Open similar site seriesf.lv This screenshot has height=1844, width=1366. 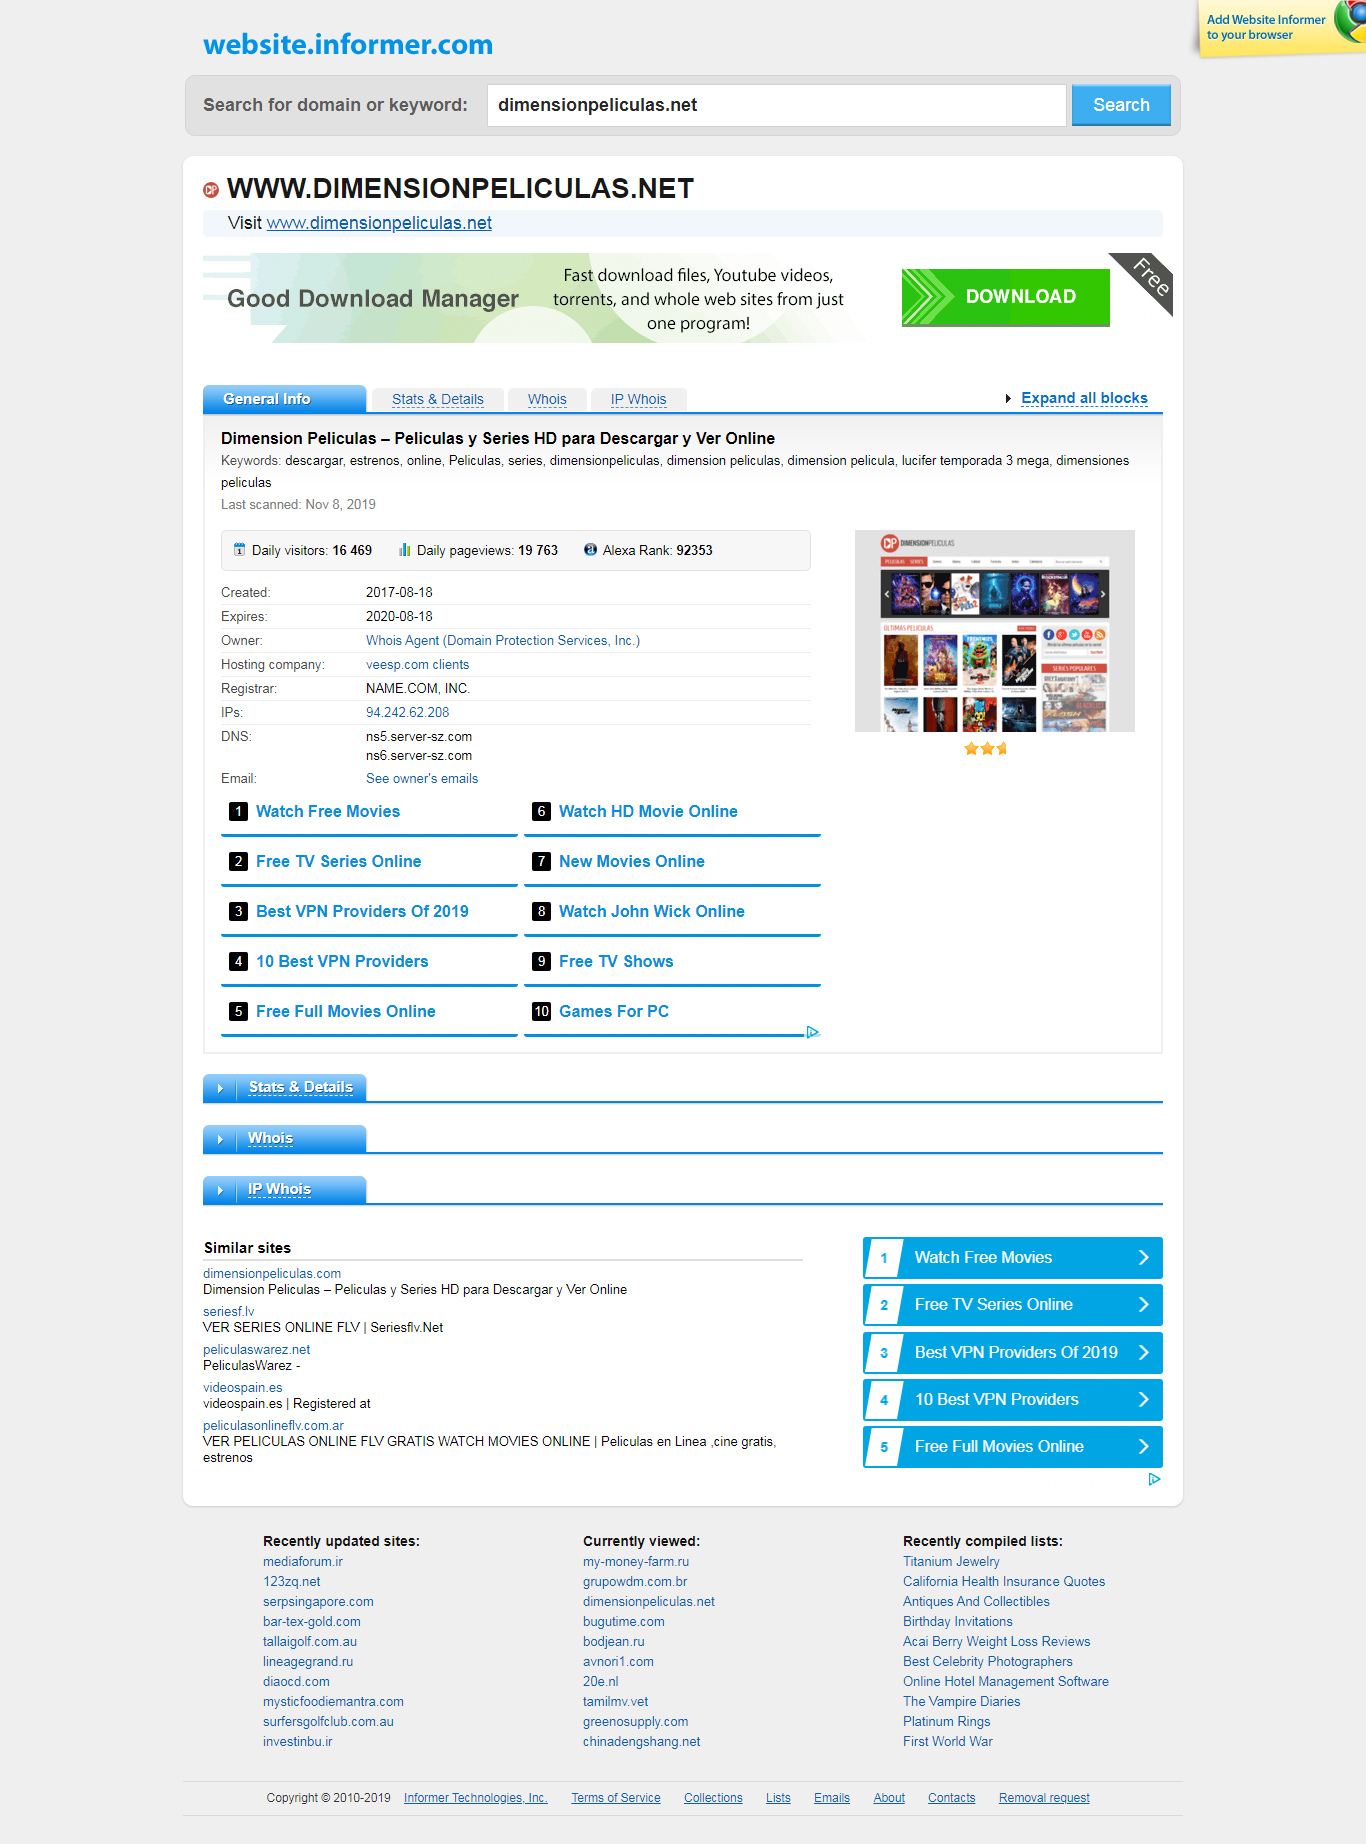pyautogui.click(x=229, y=1312)
